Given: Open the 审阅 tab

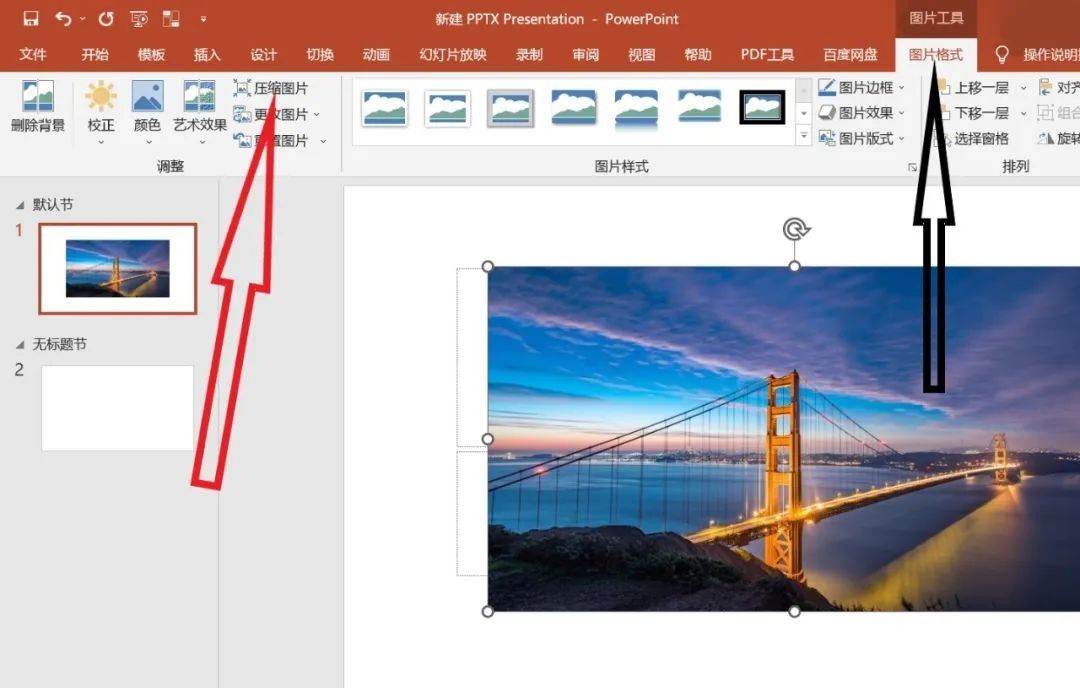Looking at the screenshot, I should pyautogui.click(x=585, y=54).
